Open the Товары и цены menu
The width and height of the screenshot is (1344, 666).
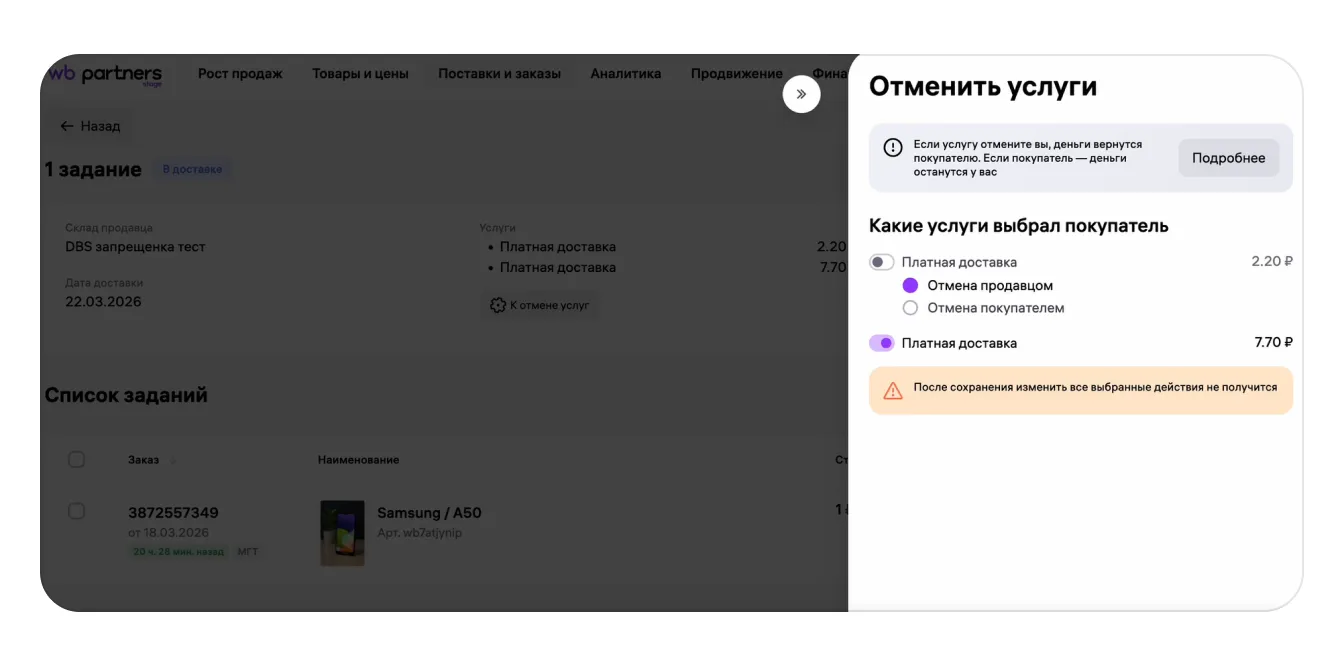tap(360, 73)
